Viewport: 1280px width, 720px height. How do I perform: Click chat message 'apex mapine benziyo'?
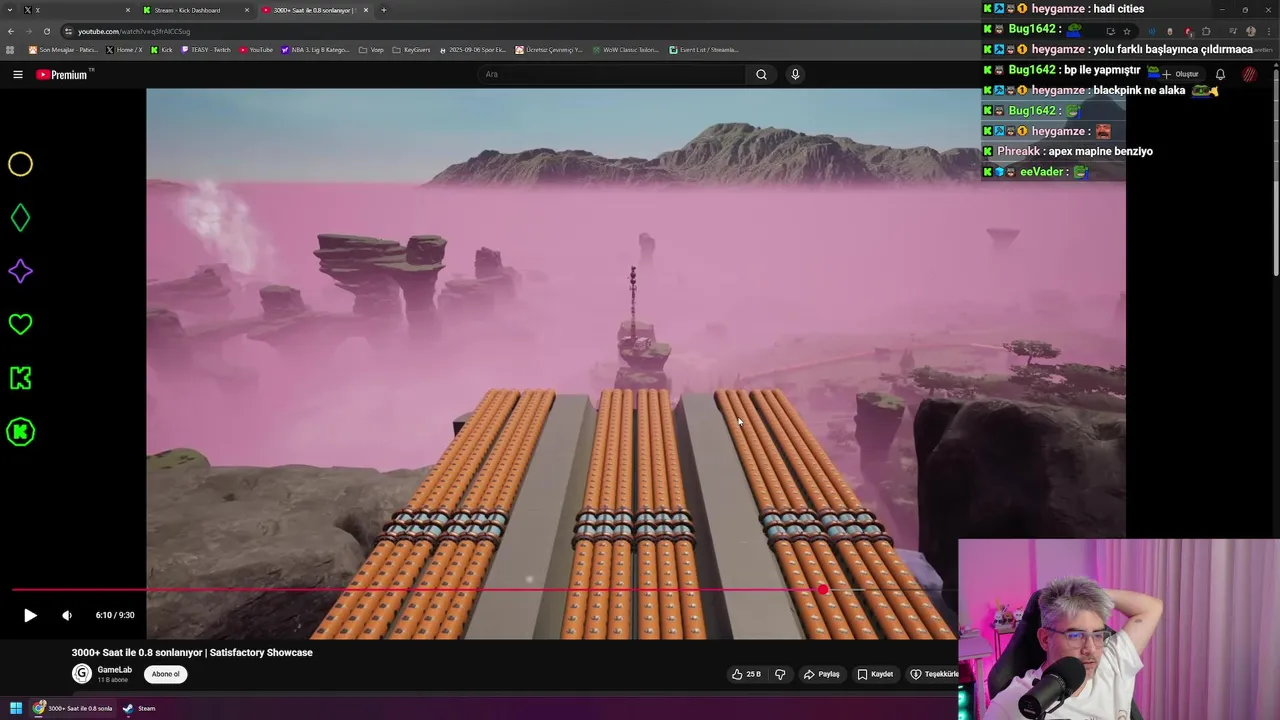pyautogui.click(x=1100, y=151)
